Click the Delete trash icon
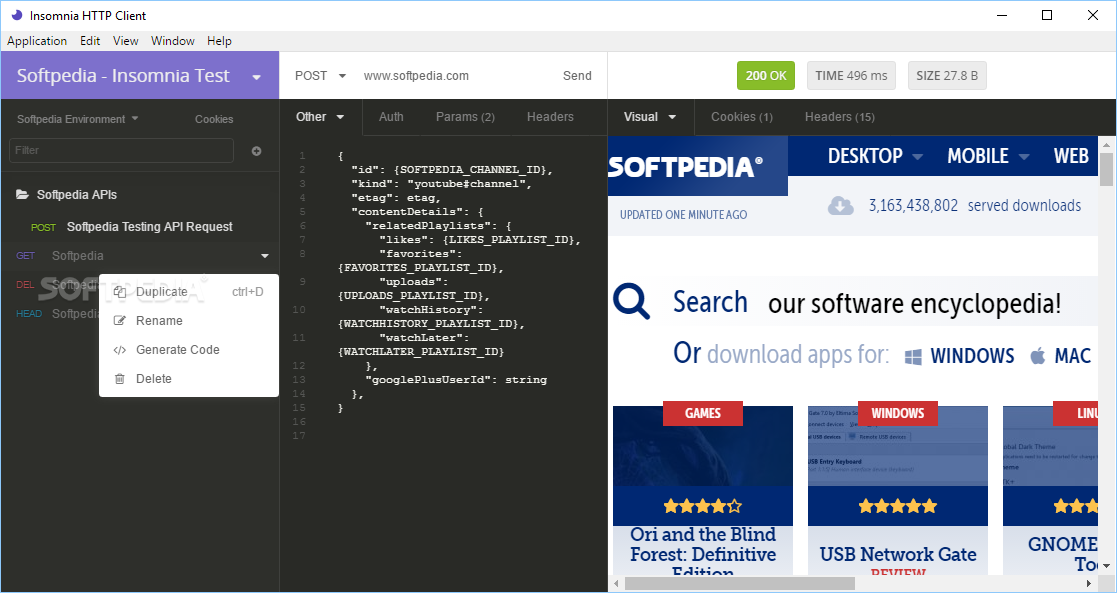 pyautogui.click(x=120, y=379)
